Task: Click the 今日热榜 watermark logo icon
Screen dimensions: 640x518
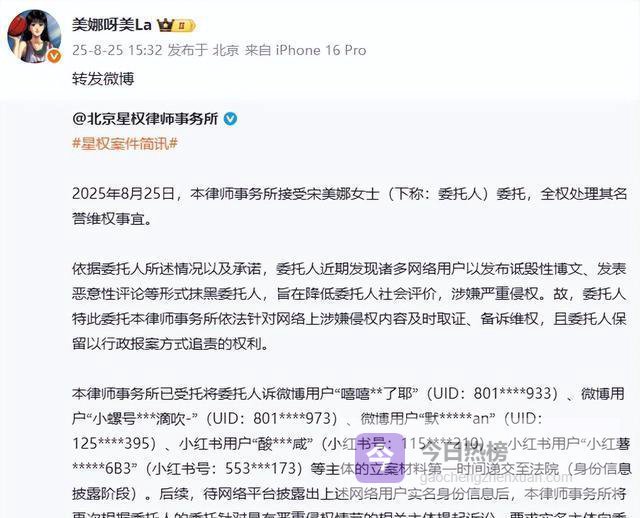Action: (x=379, y=458)
